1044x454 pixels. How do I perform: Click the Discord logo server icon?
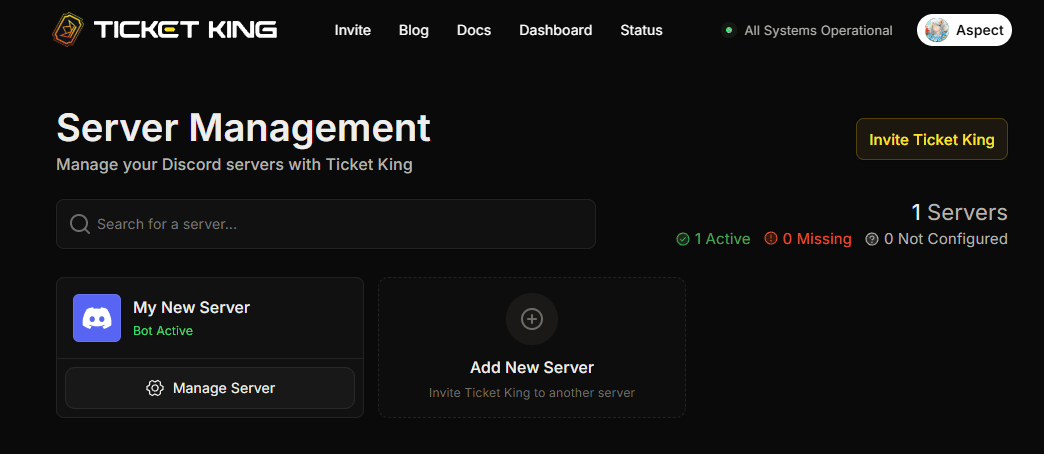[x=97, y=318]
